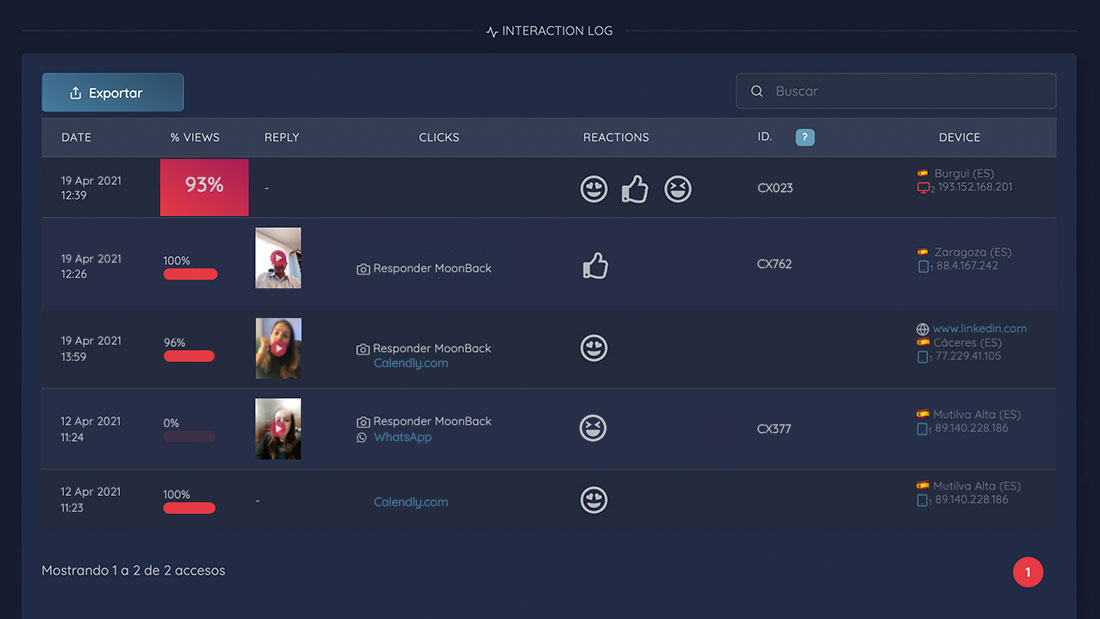Click the REACTIONS column header
Viewport: 1100px width, 619px height.
tap(616, 138)
